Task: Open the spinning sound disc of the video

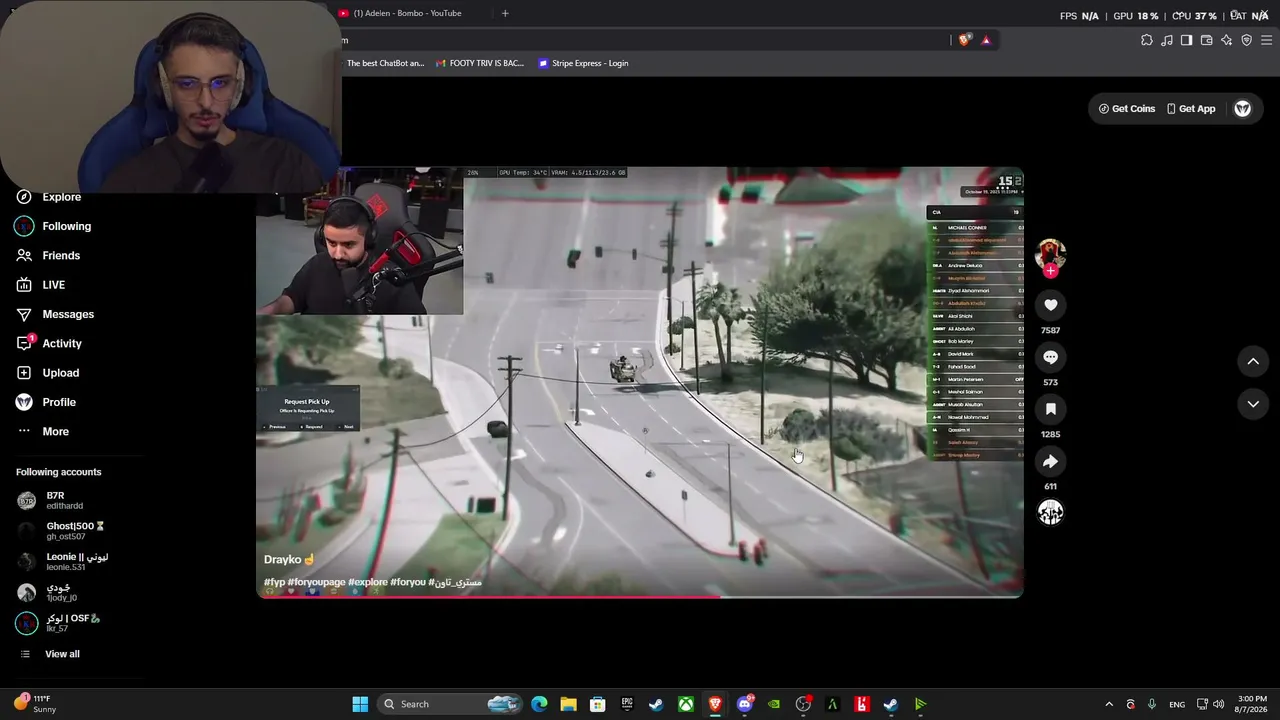Action: (x=1050, y=513)
